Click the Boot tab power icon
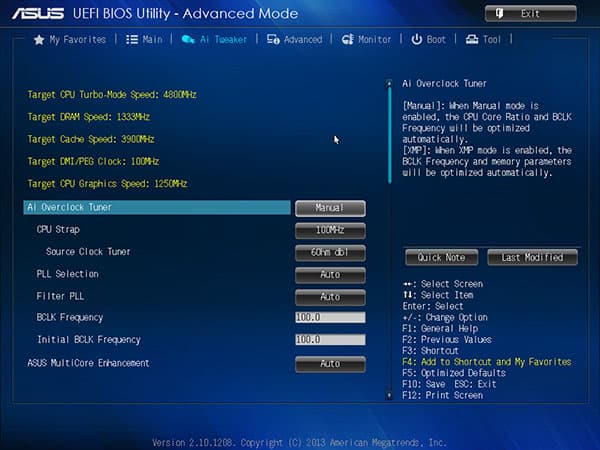600x450 pixels. click(416, 39)
